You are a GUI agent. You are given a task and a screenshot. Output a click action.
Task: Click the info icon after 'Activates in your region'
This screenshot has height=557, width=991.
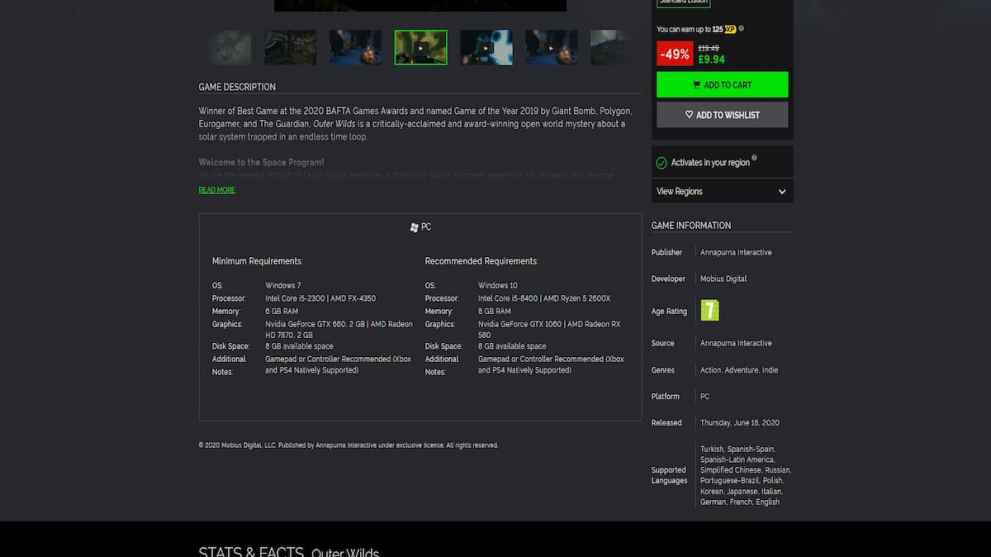click(x=754, y=158)
